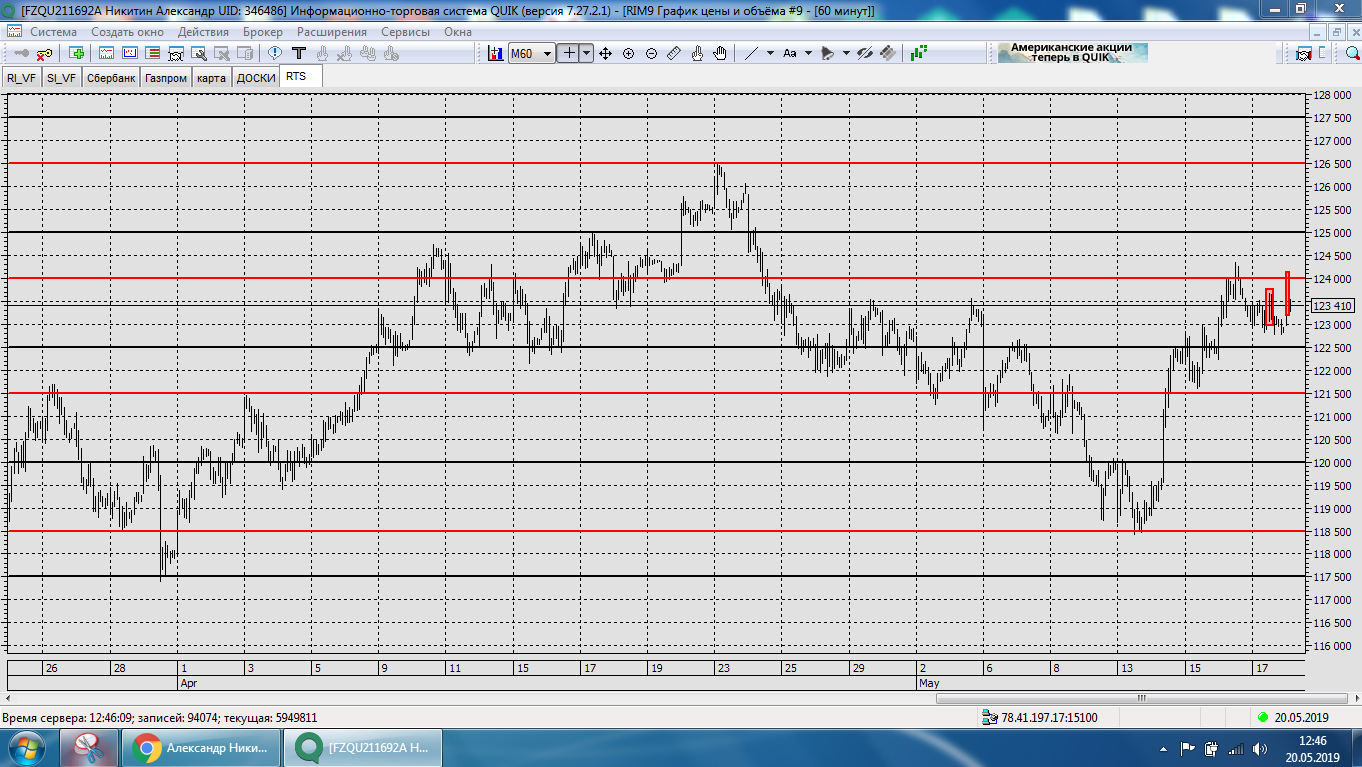The image size is (1362, 767).
Task: Select the flag marker drawing tool
Action: tap(828, 53)
